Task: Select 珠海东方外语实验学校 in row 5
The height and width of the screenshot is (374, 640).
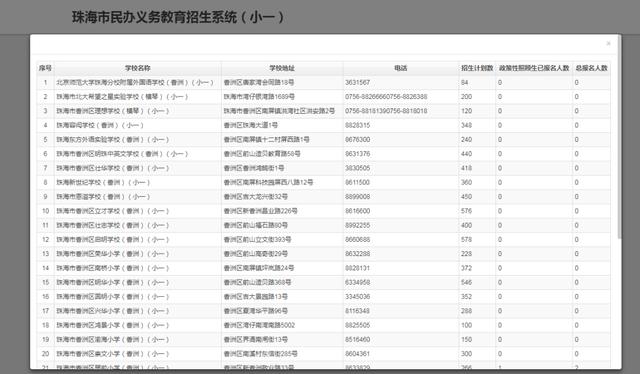Action: 112,140
